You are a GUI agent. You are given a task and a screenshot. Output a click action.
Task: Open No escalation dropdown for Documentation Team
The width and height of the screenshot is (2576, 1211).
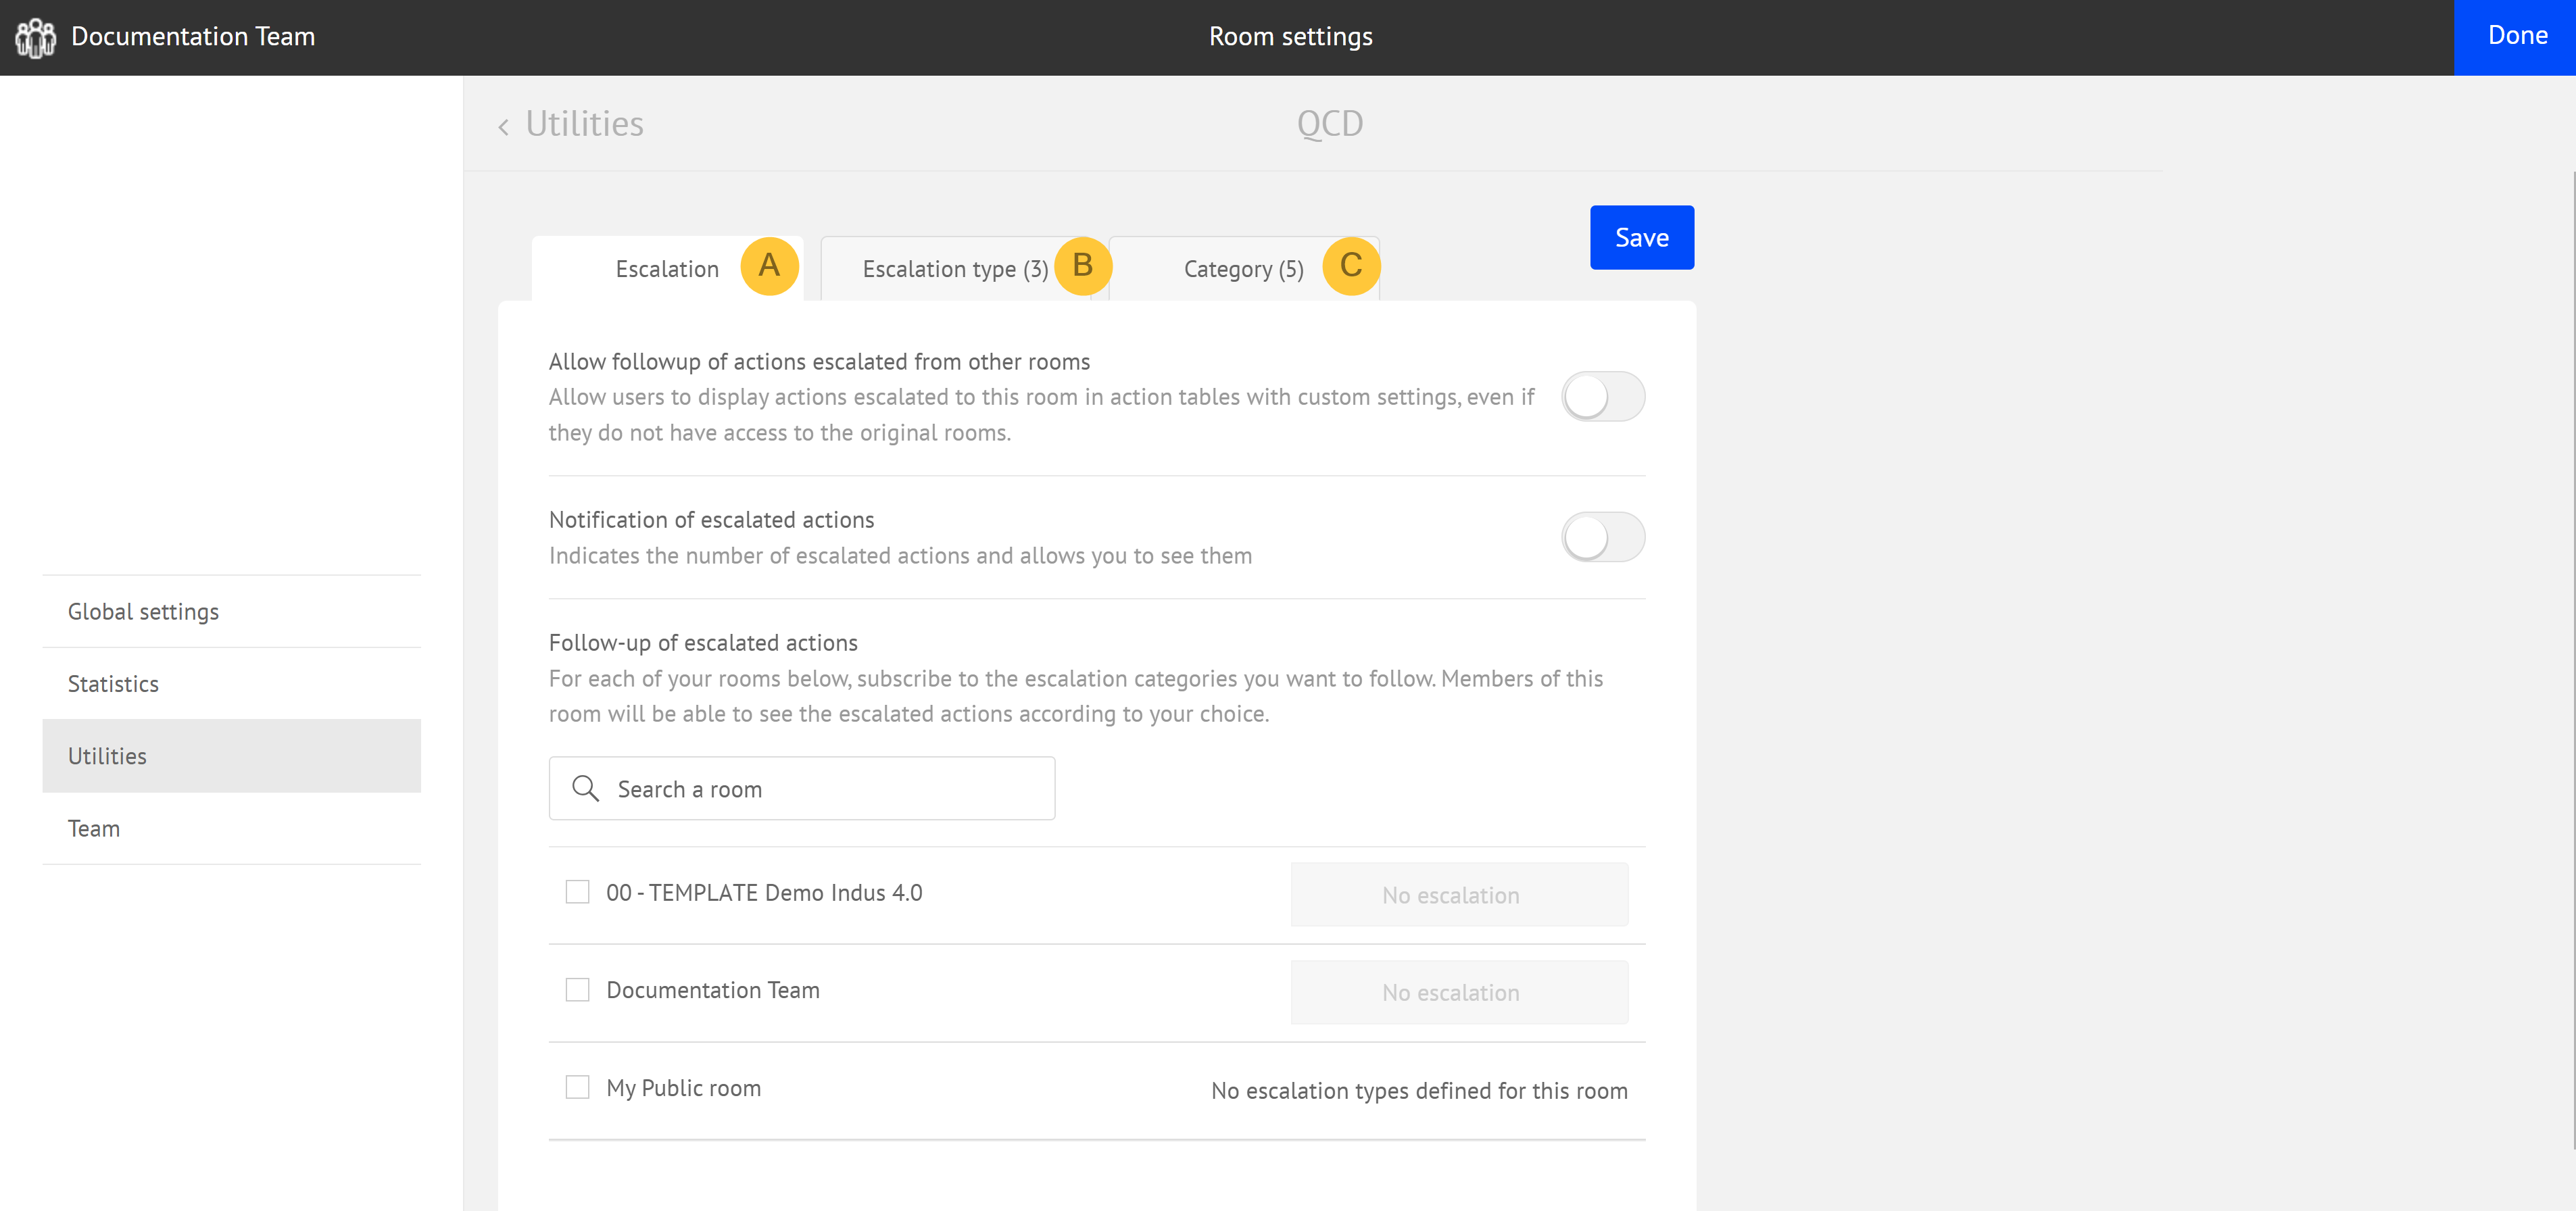(1459, 993)
